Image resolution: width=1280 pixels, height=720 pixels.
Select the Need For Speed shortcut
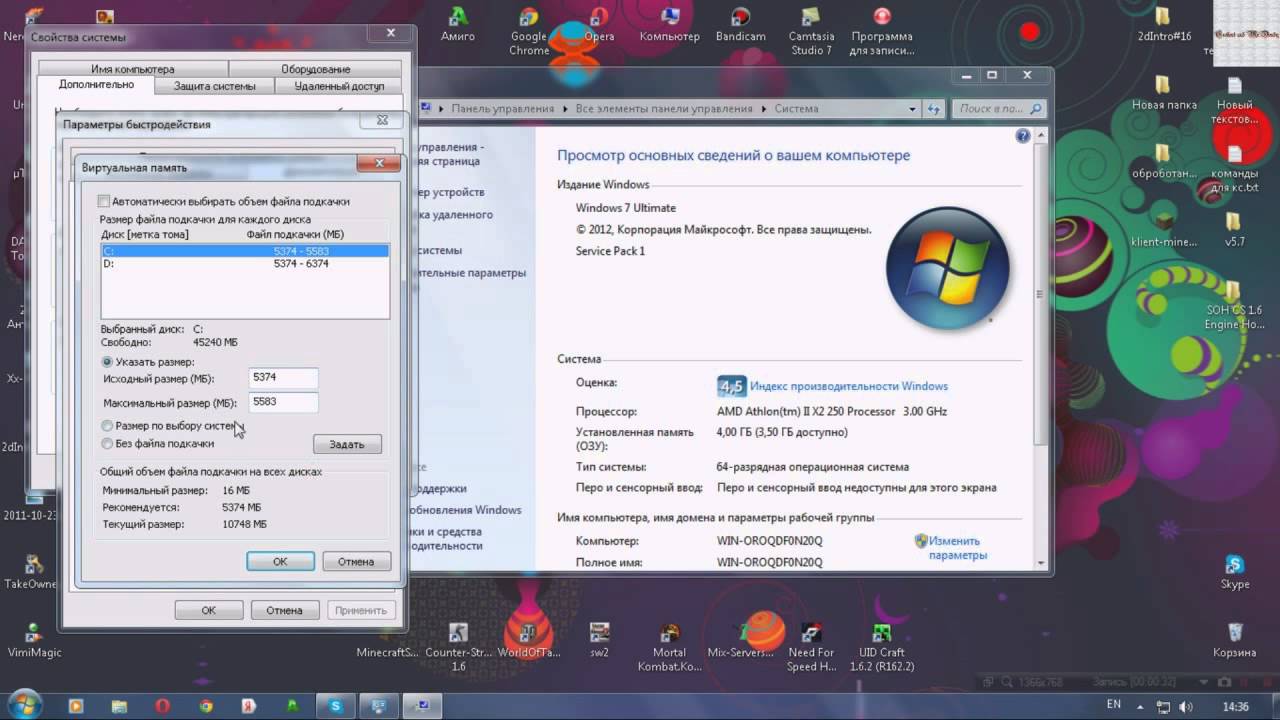[x=811, y=647]
